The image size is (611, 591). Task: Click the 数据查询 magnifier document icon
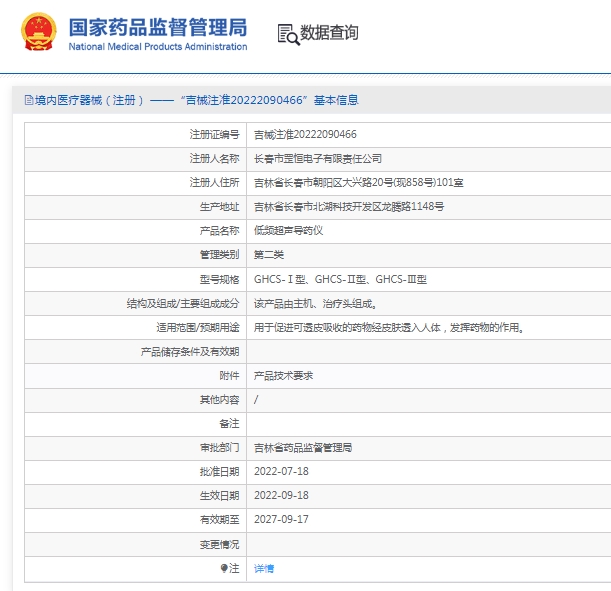[x=288, y=34]
